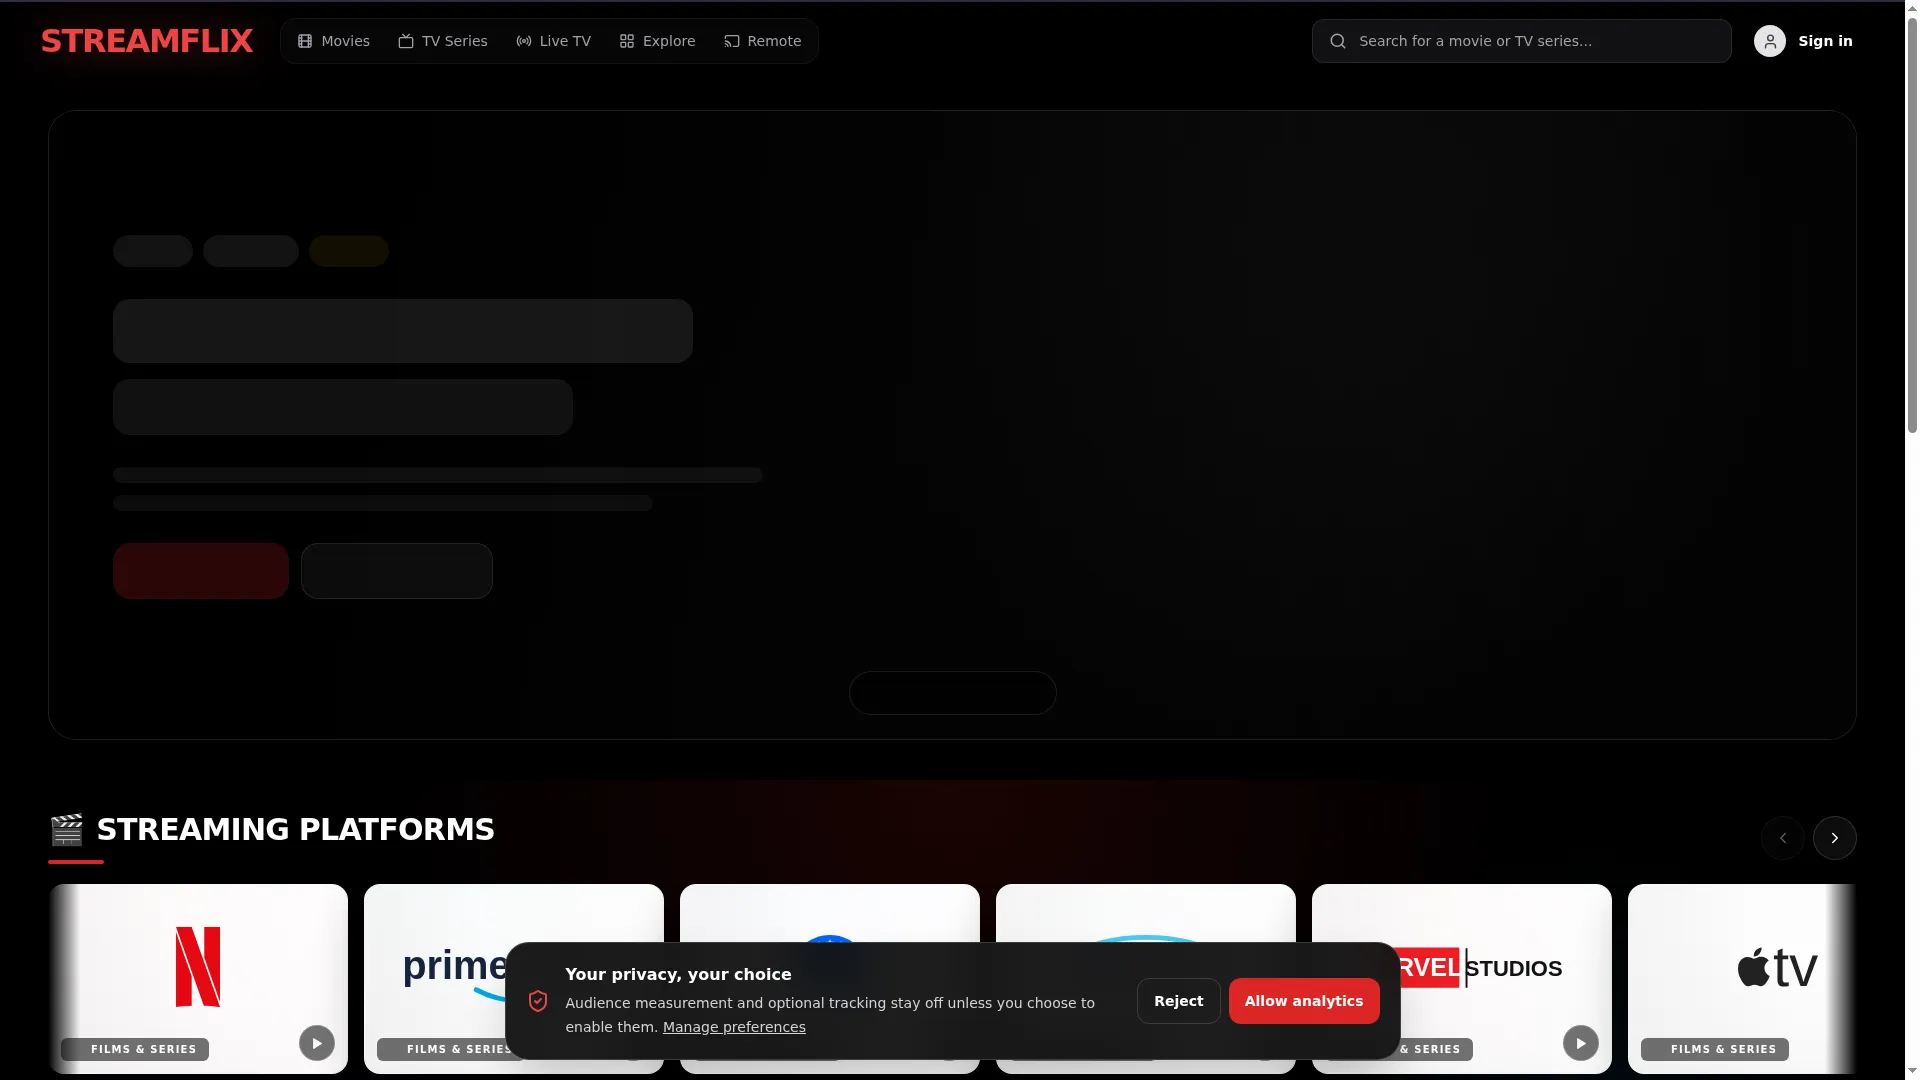The height and width of the screenshot is (1080, 1920).
Task: Click the STREAMFLIX logo
Action: pos(147,41)
